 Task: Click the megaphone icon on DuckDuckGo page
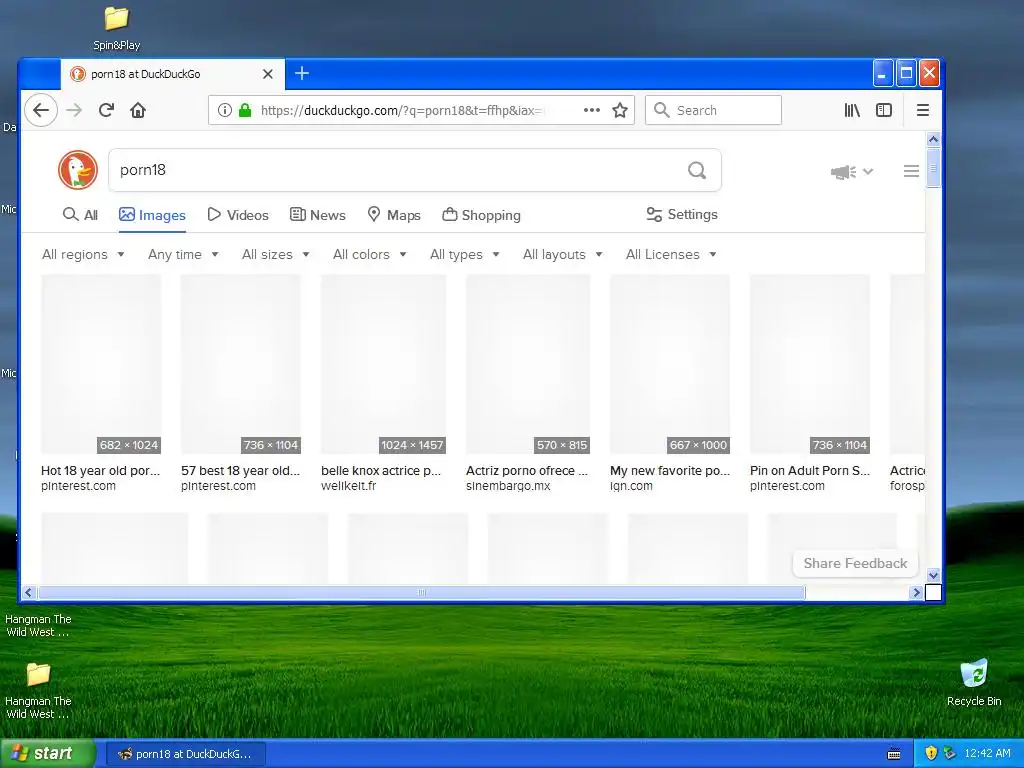[843, 172]
